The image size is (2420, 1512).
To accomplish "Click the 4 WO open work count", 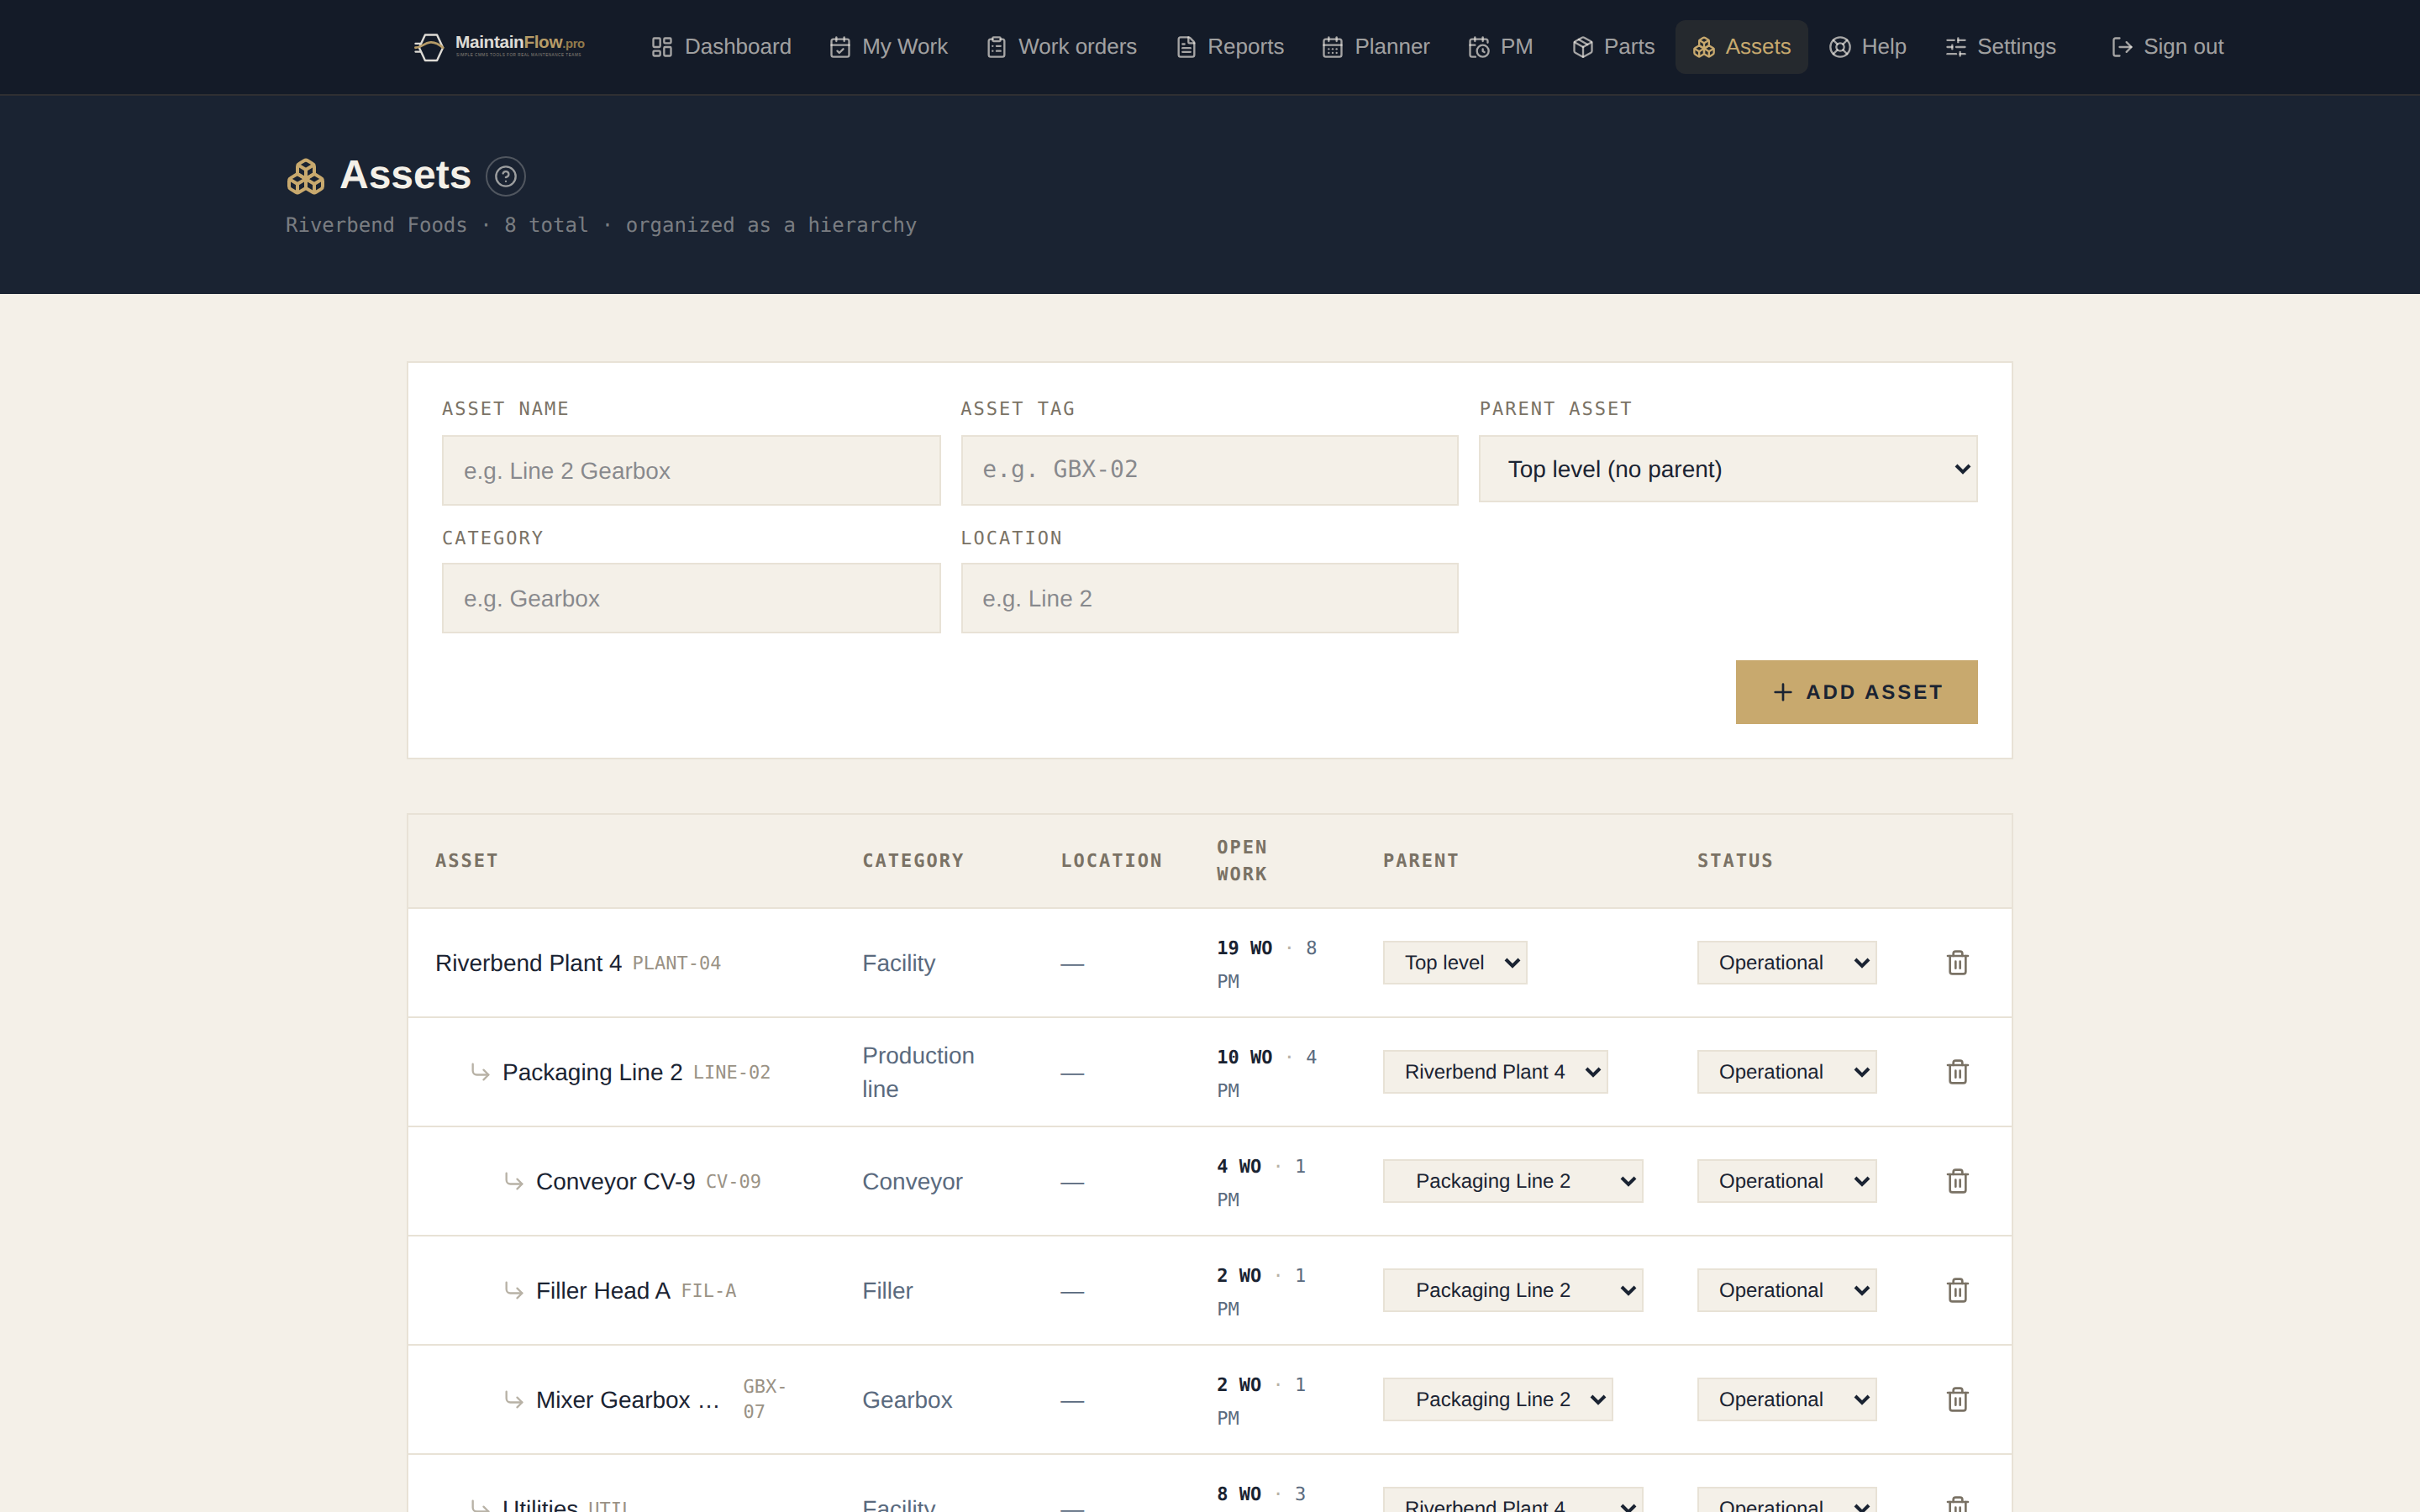I will (x=1239, y=1165).
